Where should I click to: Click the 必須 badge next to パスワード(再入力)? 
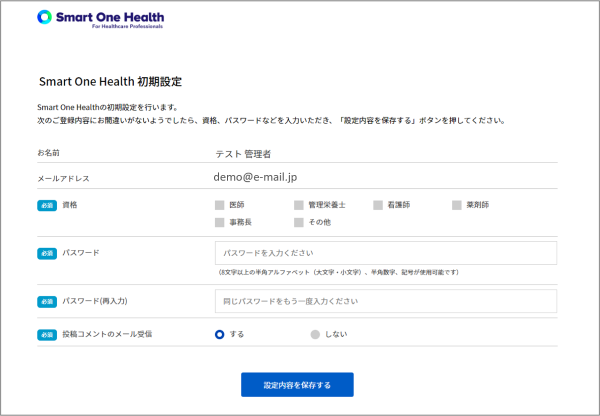pyautogui.click(x=47, y=302)
